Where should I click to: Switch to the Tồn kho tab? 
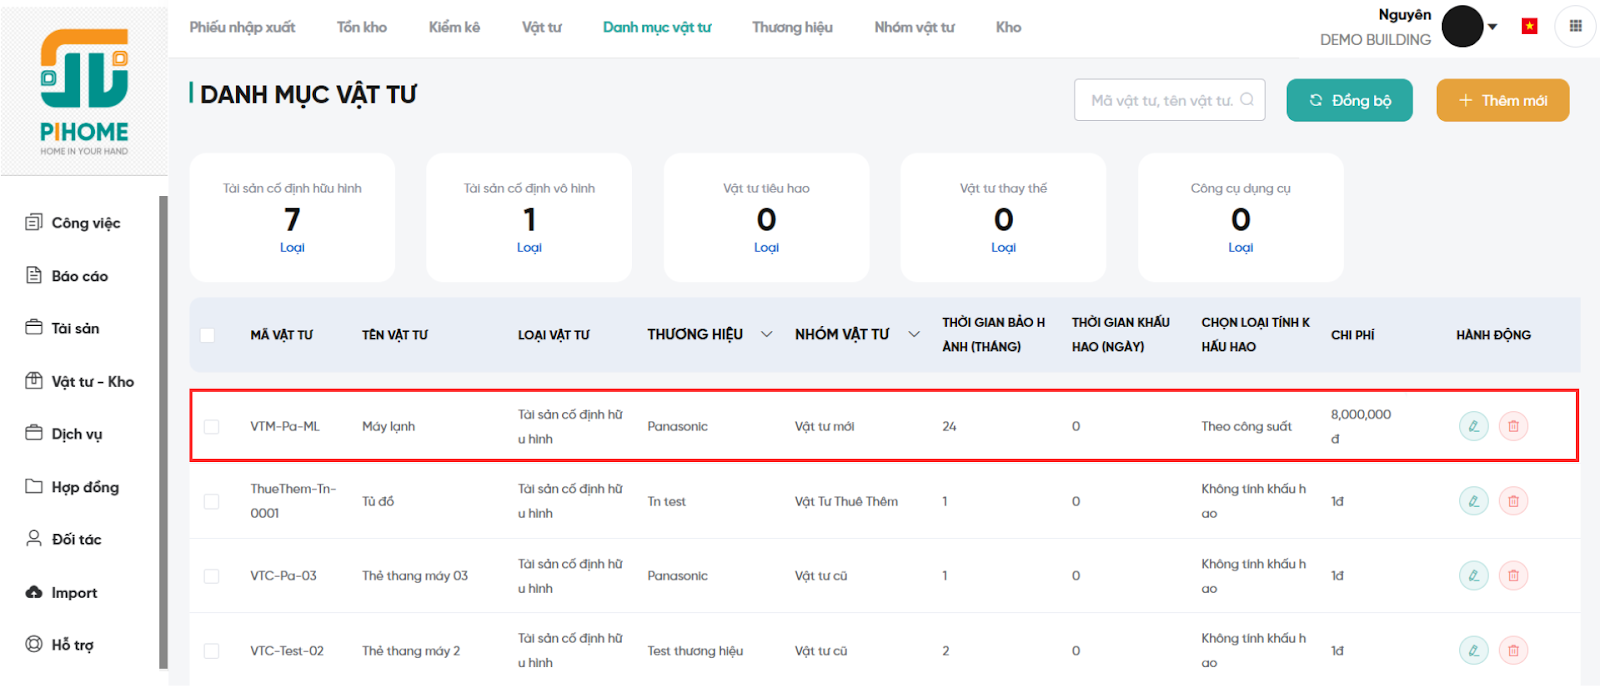361,27
